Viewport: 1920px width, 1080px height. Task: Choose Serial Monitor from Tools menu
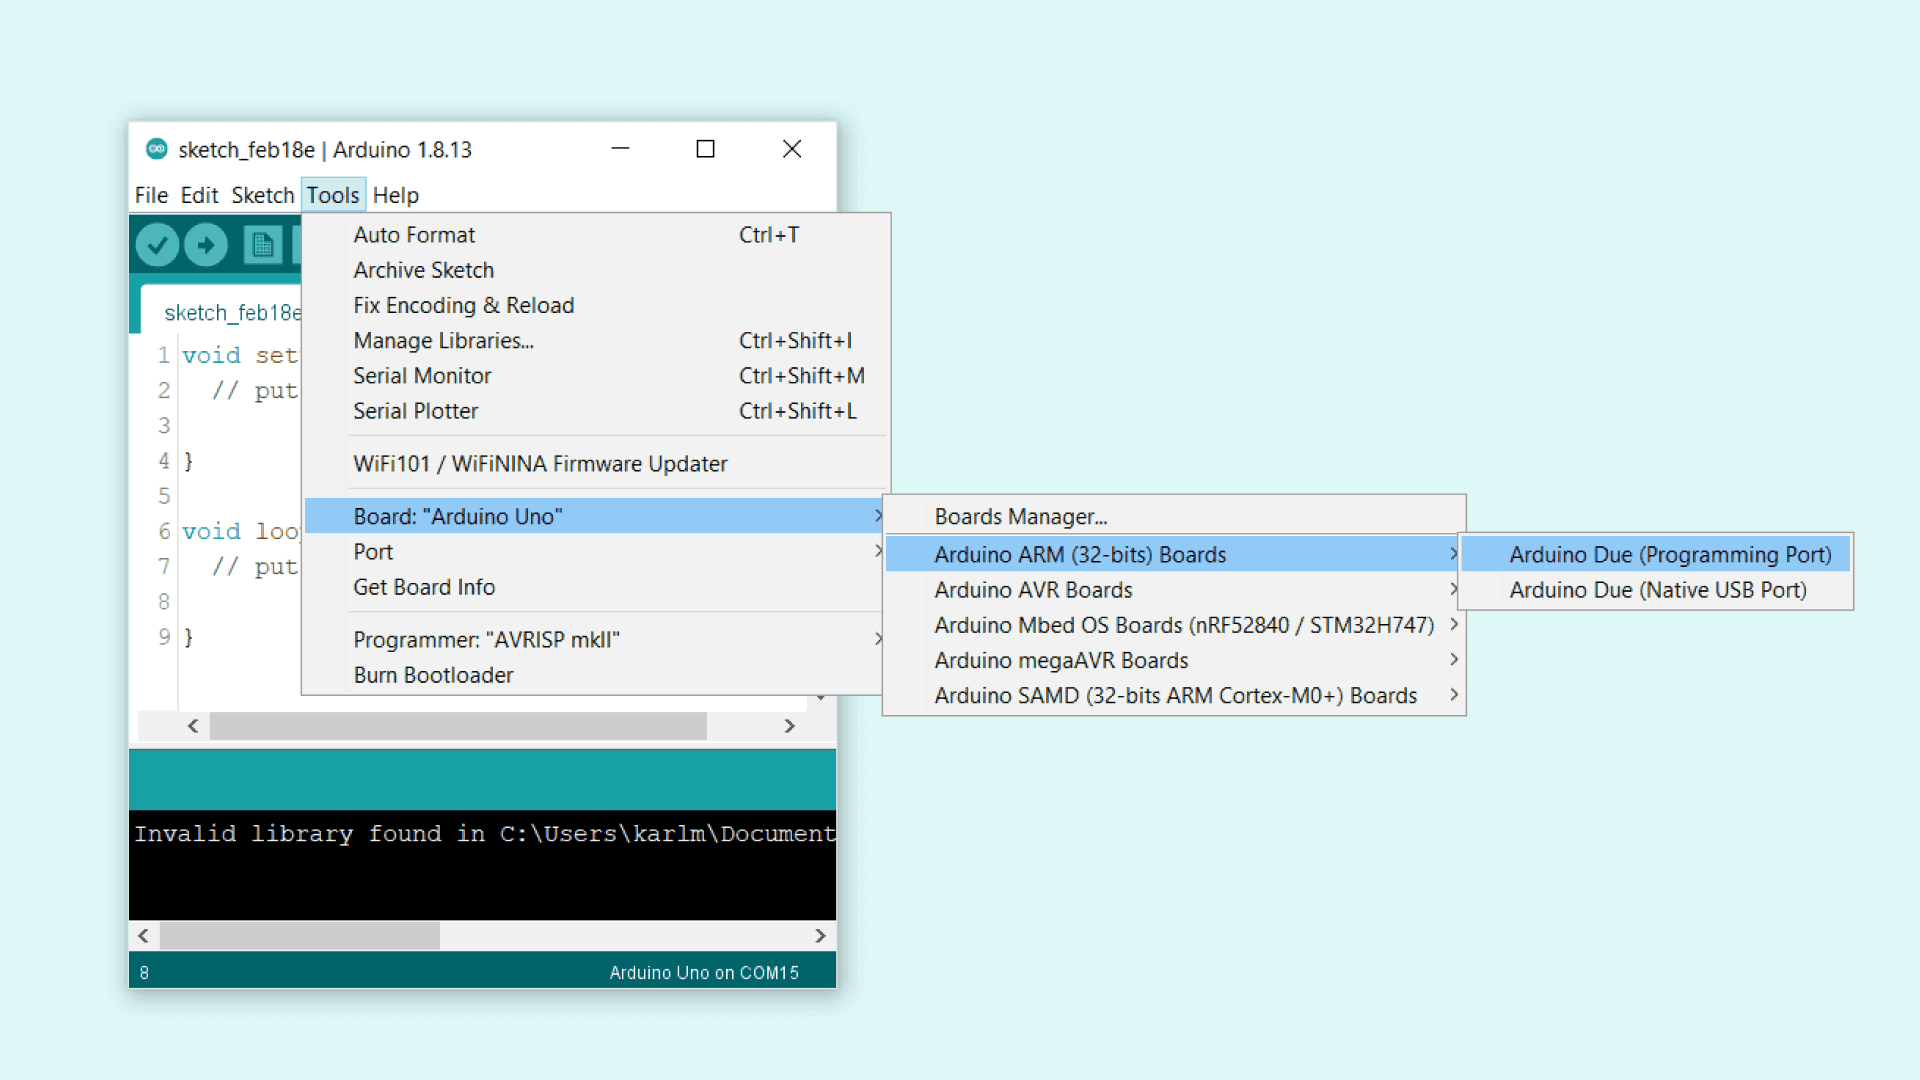(422, 376)
